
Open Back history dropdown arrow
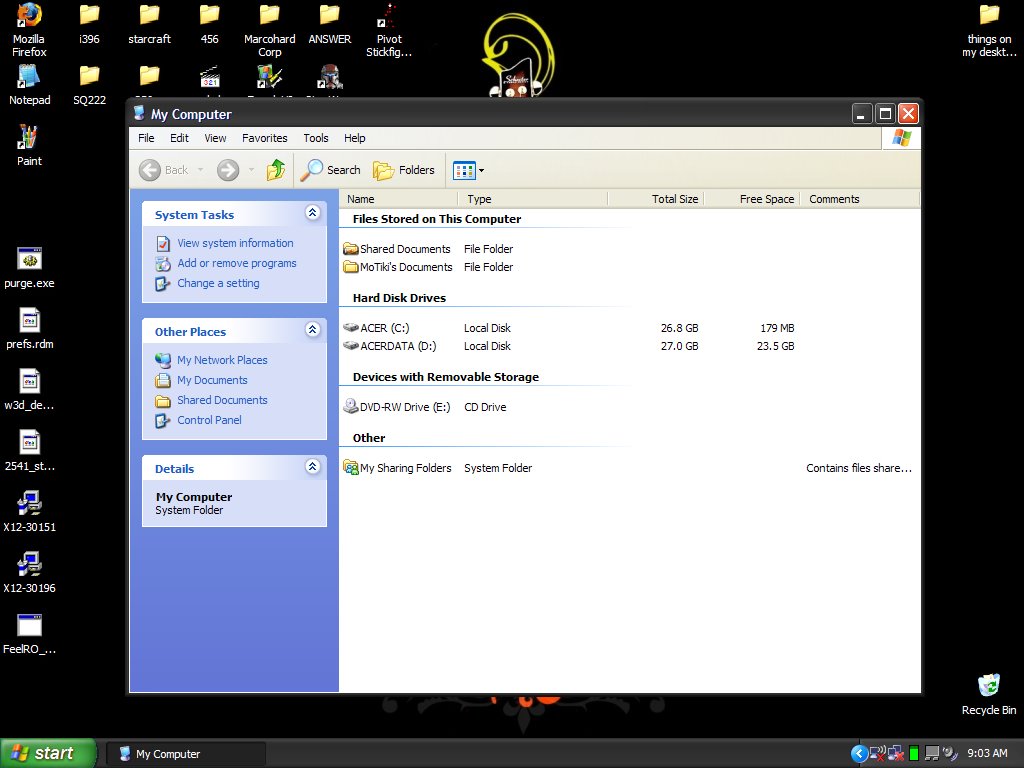(x=200, y=170)
